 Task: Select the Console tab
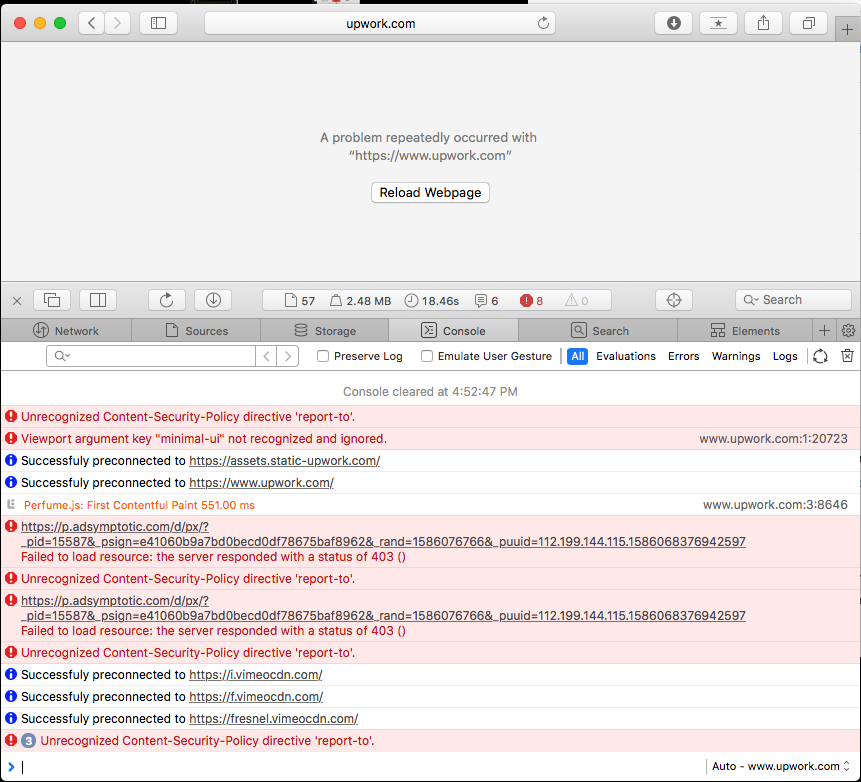click(453, 331)
